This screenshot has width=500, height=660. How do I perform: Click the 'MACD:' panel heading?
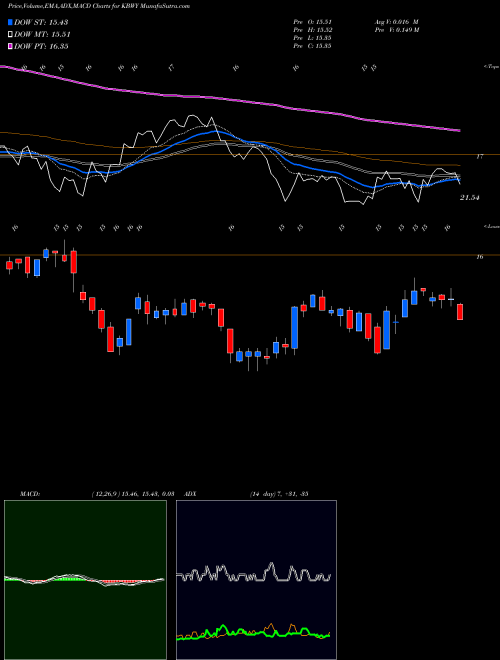click(30, 494)
